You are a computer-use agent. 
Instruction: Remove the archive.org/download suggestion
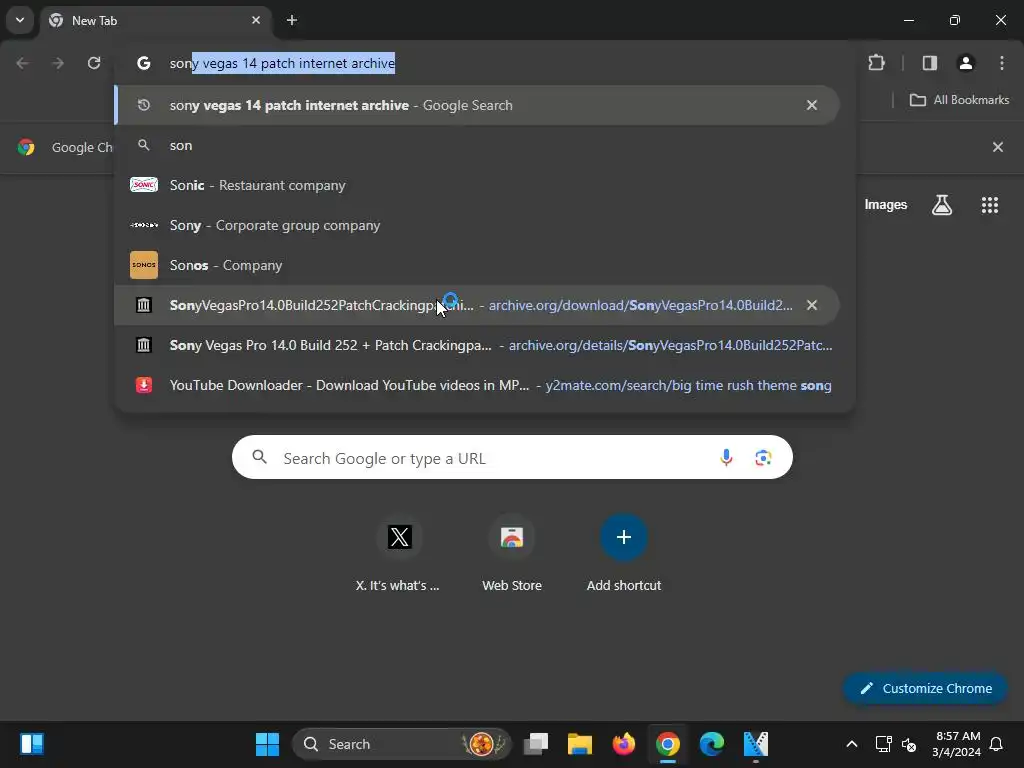point(812,305)
